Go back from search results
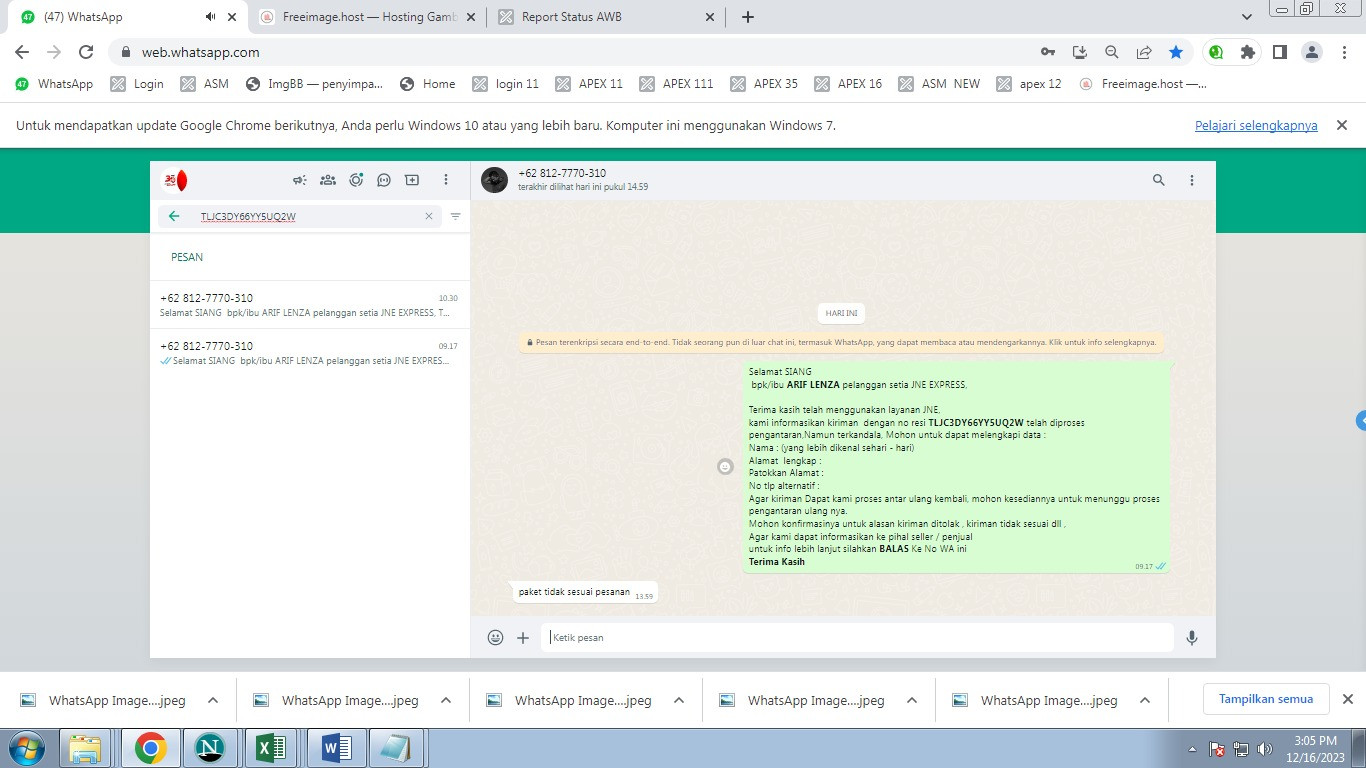Screen dimensions: 1366x768 click(175, 216)
